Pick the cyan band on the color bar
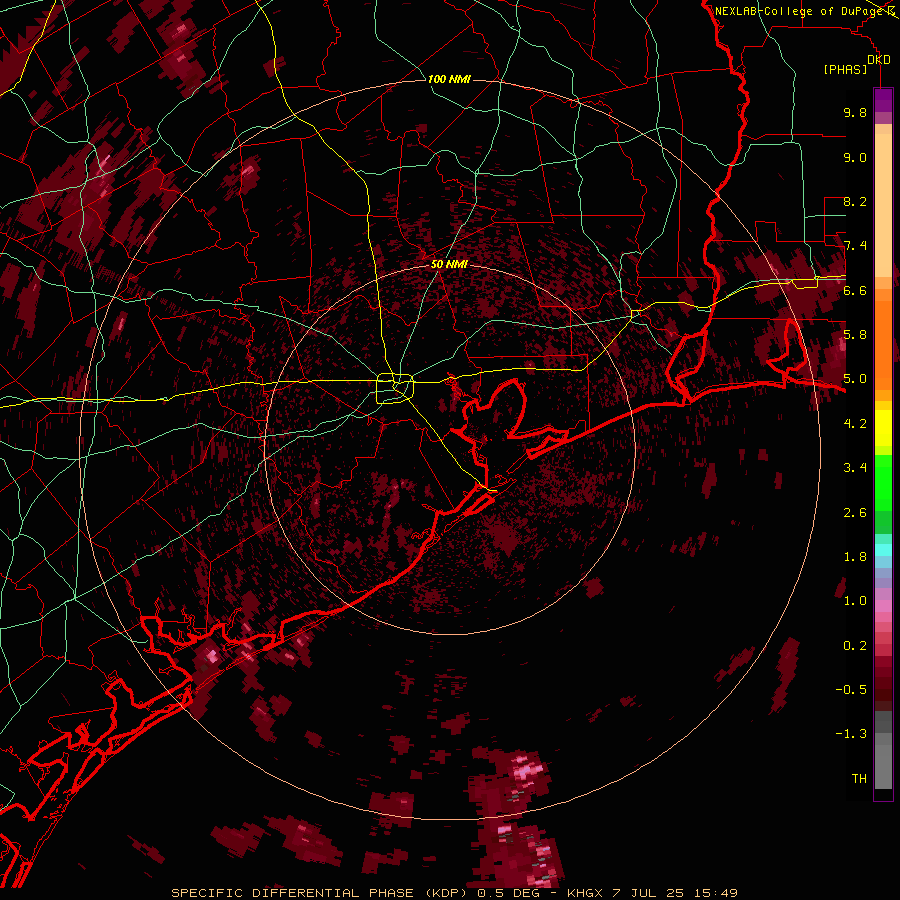The image size is (900, 900). point(883,550)
